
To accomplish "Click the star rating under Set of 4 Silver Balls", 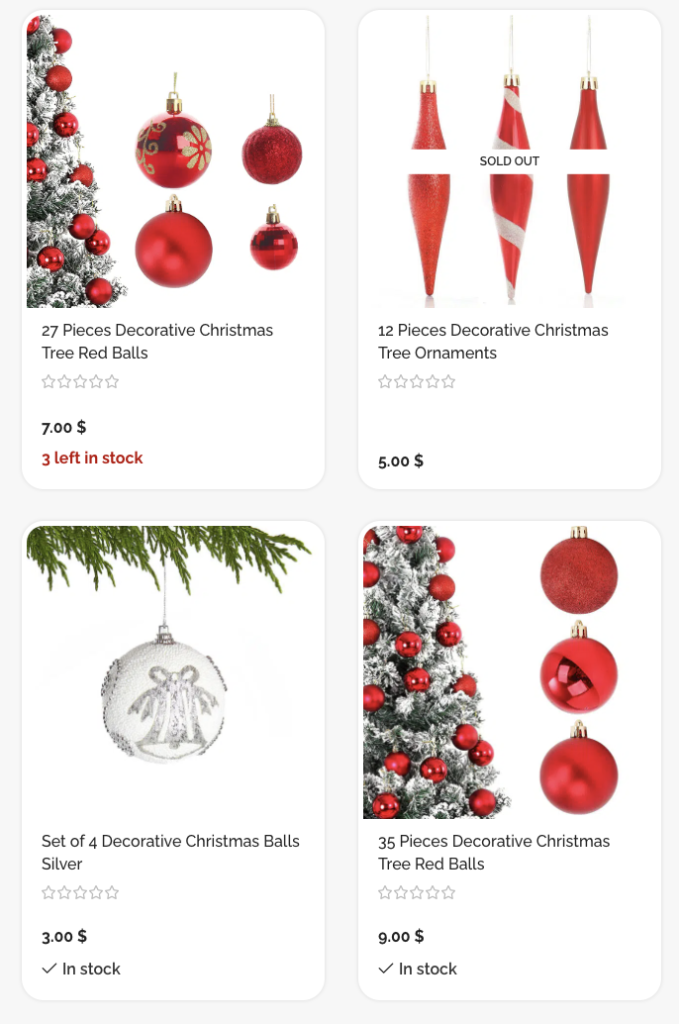I will 80,892.
